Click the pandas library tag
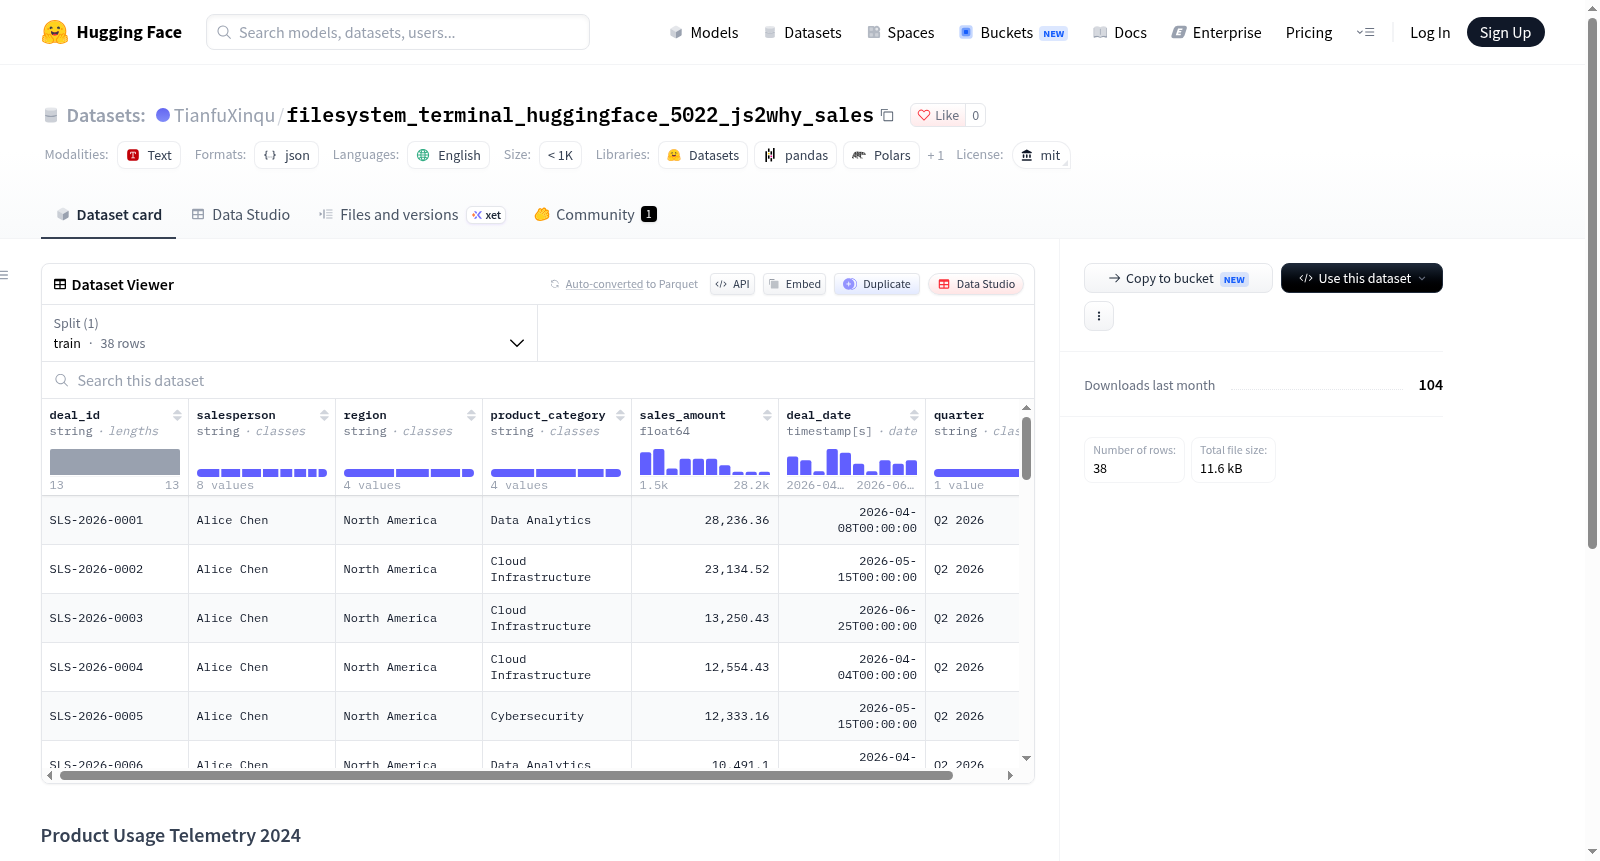Viewport: 1600px width, 861px height. [796, 155]
